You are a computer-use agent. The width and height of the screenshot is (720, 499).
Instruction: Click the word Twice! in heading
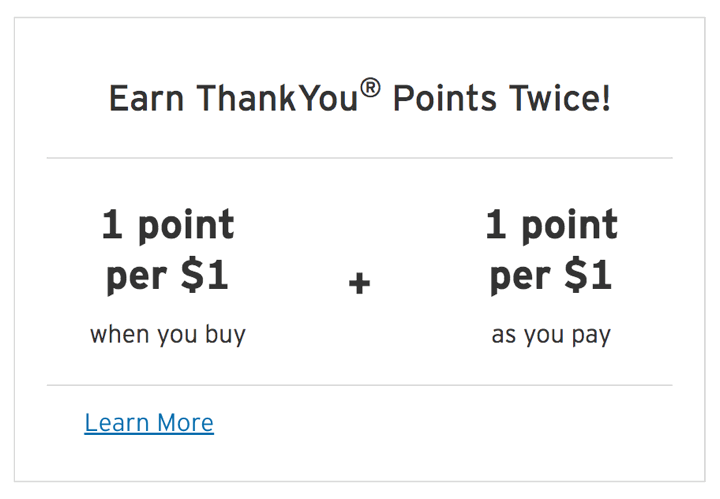click(x=560, y=98)
